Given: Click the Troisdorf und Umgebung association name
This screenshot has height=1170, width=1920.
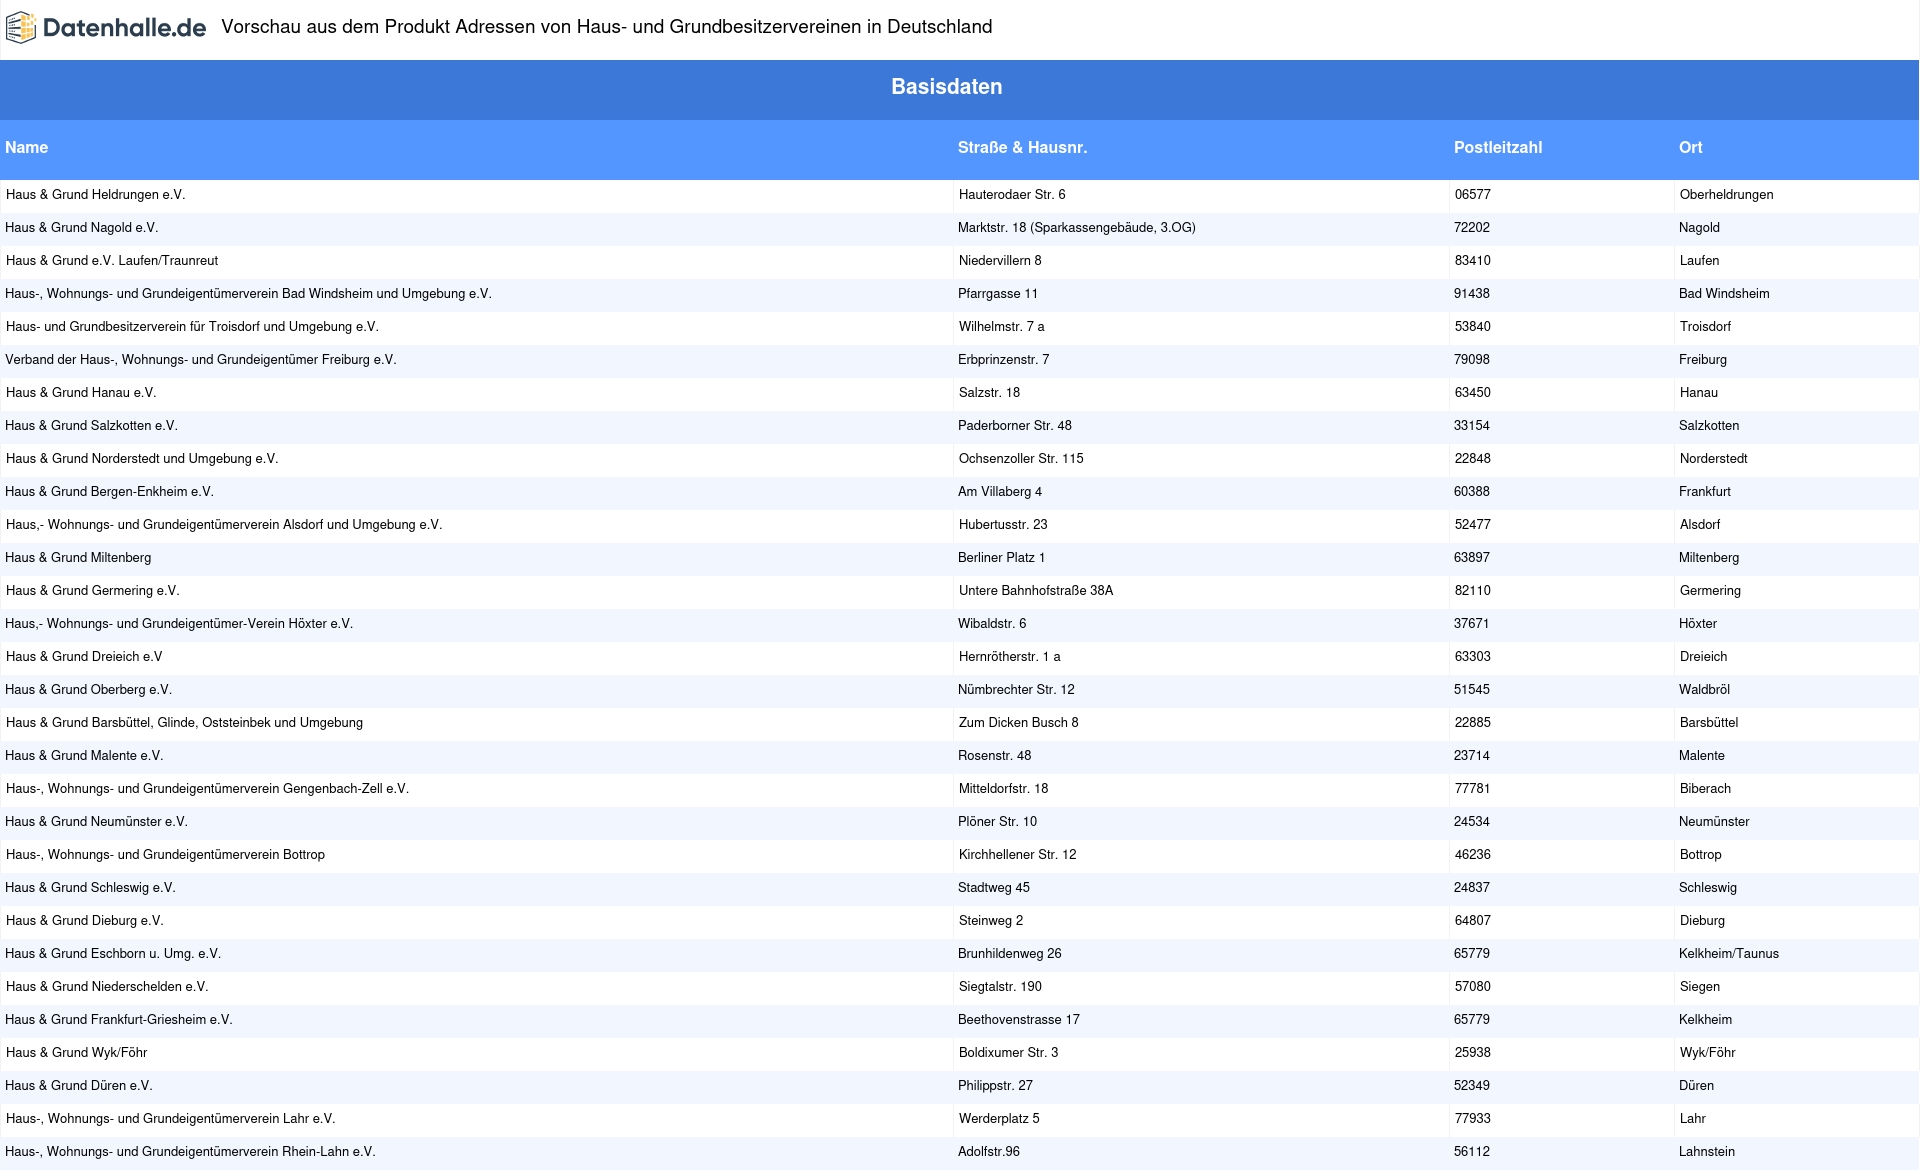Looking at the screenshot, I should 192,327.
